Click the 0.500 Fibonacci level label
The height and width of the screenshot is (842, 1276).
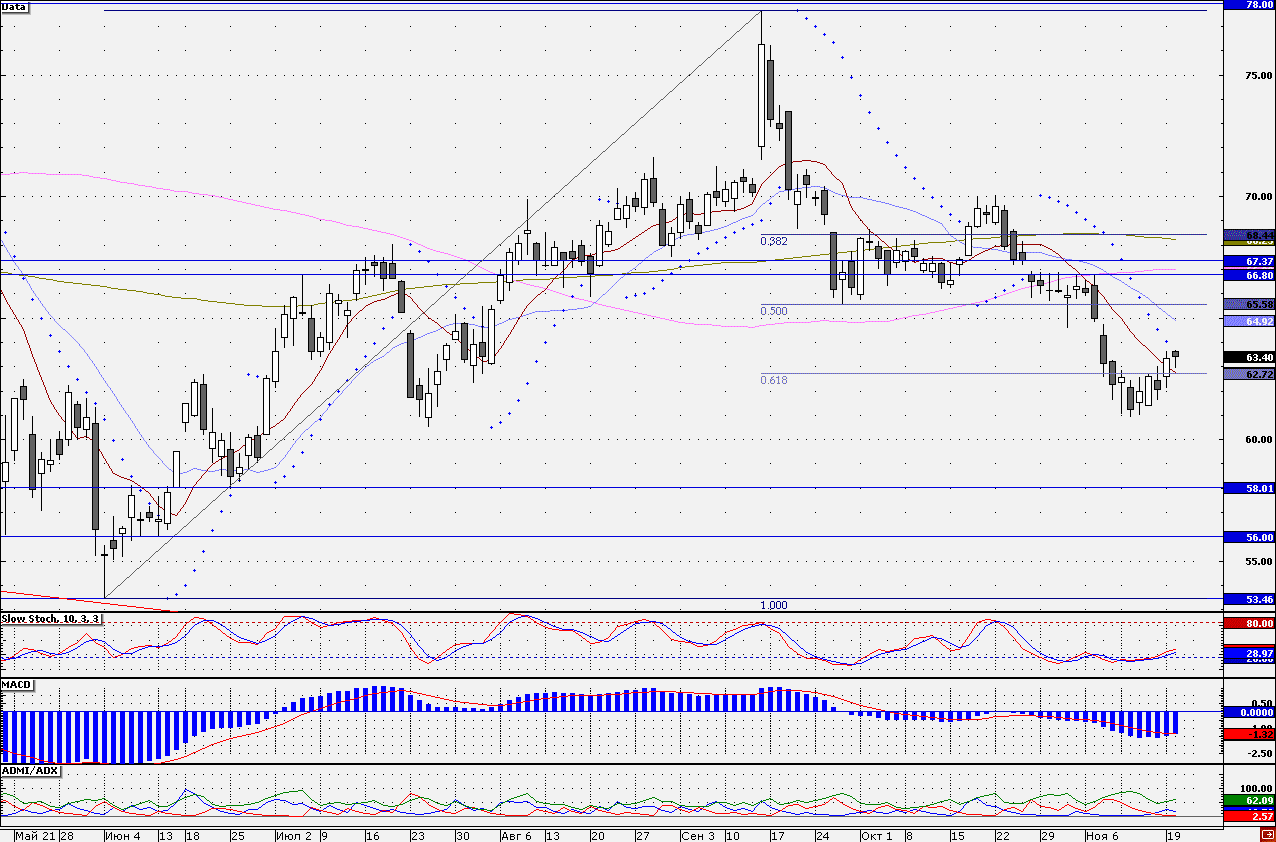click(x=774, y=311)
